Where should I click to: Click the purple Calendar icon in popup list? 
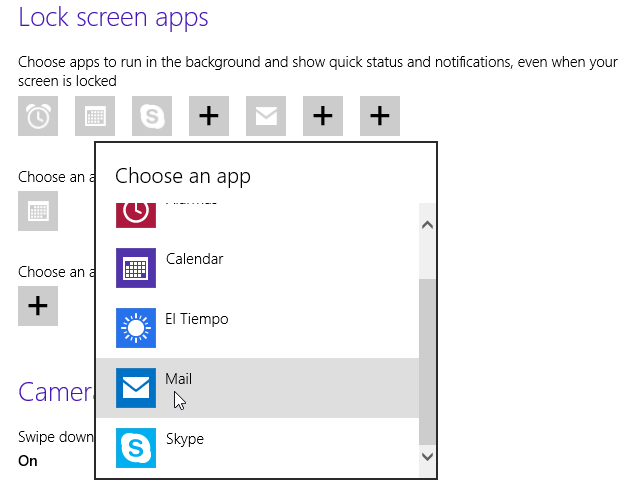point(135,268)
